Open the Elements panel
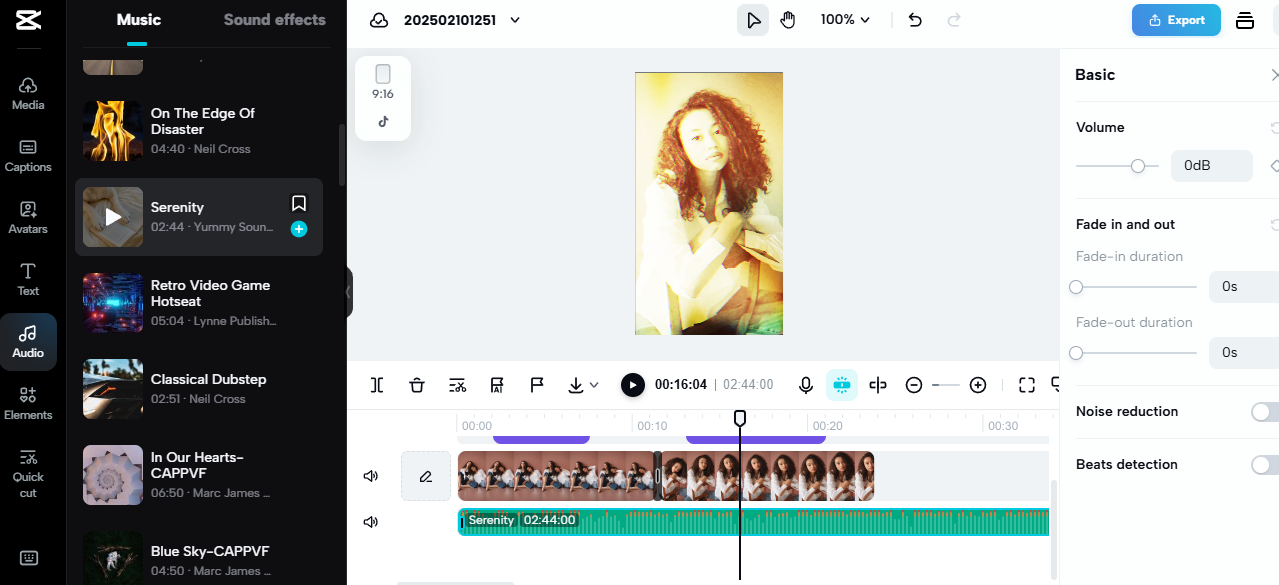 click(x=28, y=403)
